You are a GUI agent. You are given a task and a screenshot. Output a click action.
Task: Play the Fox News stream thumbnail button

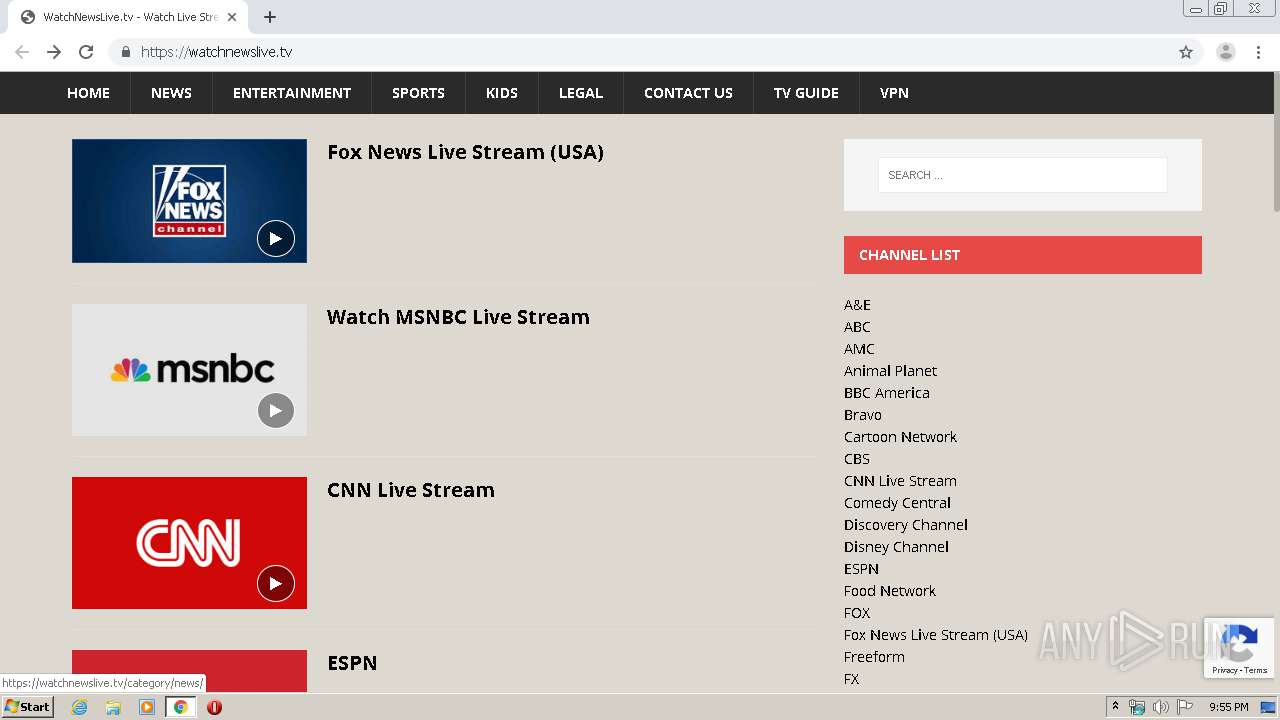click(276, 239)
